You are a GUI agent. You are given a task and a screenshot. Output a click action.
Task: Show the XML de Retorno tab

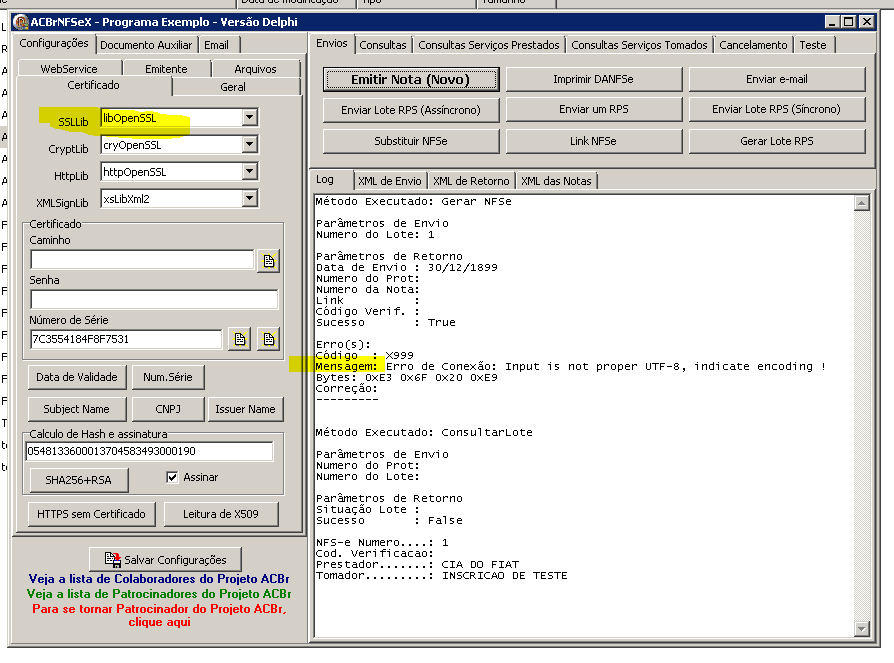coord(471,181)
